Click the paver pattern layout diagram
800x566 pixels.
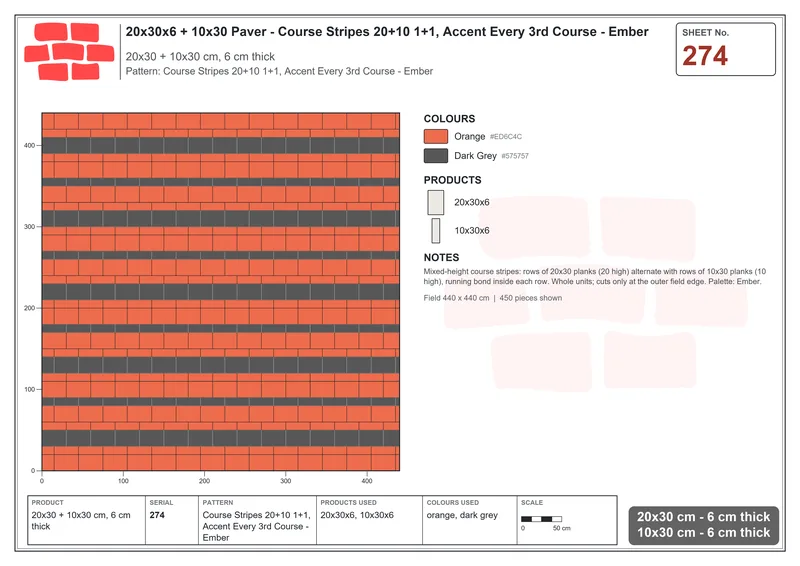tap(220, 292)
